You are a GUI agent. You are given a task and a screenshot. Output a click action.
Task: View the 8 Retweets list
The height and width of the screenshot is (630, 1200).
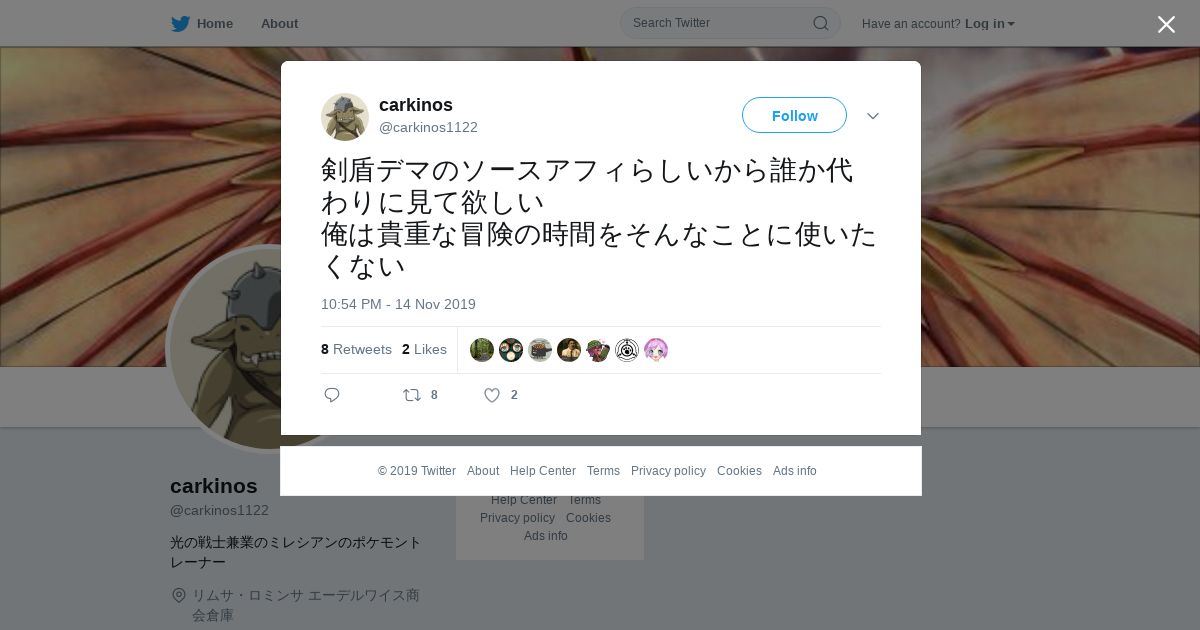tap(356, 349)
